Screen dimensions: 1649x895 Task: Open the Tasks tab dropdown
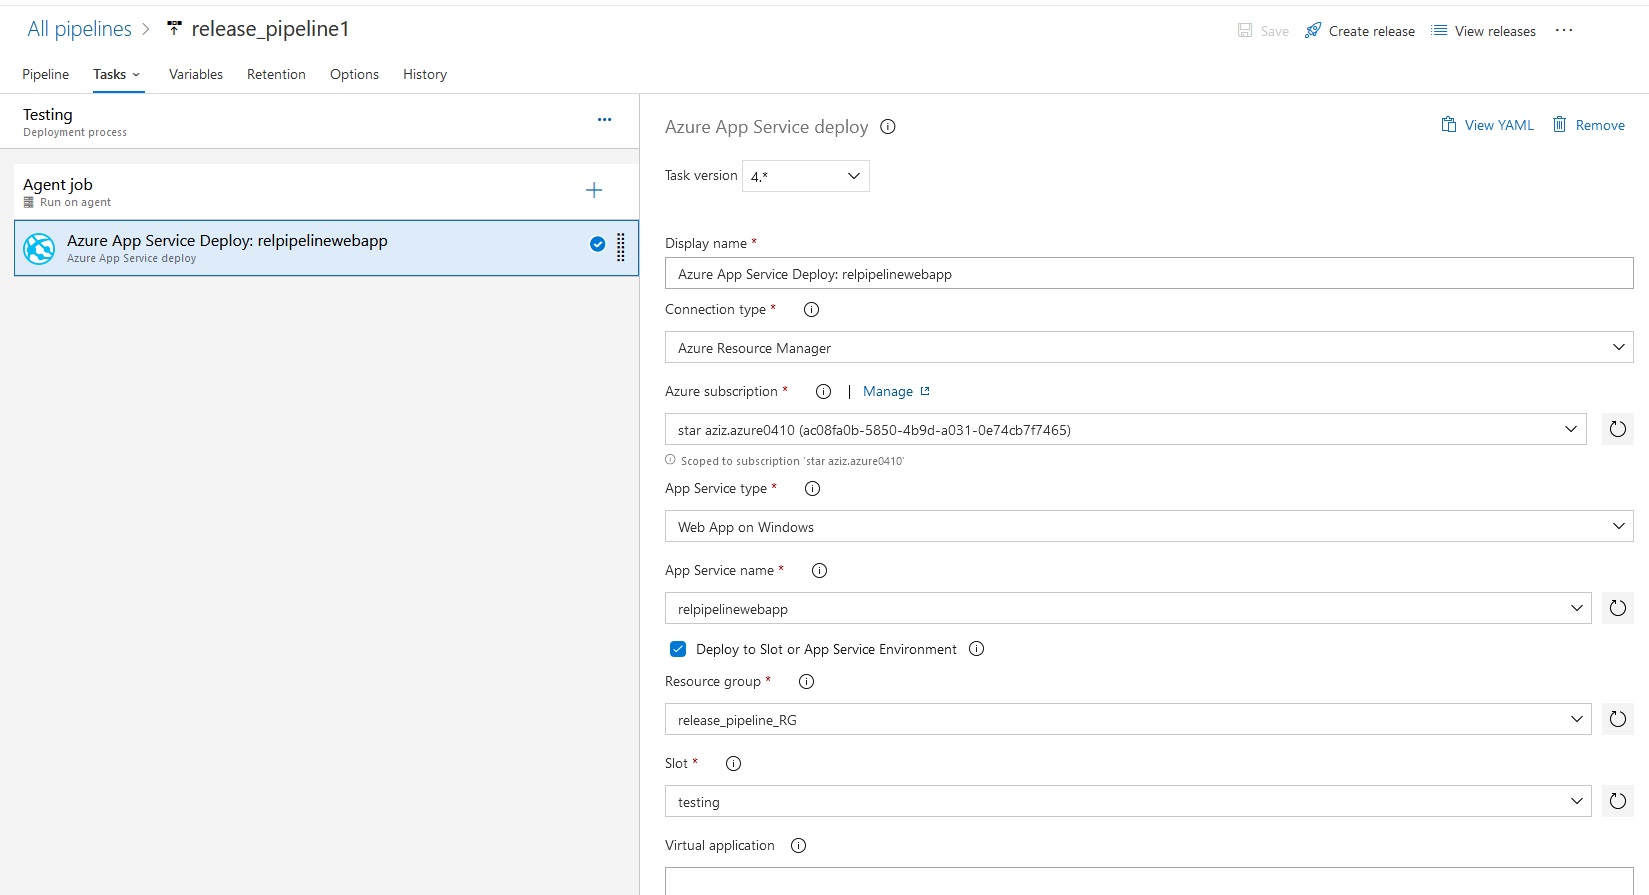pos(118,74)
